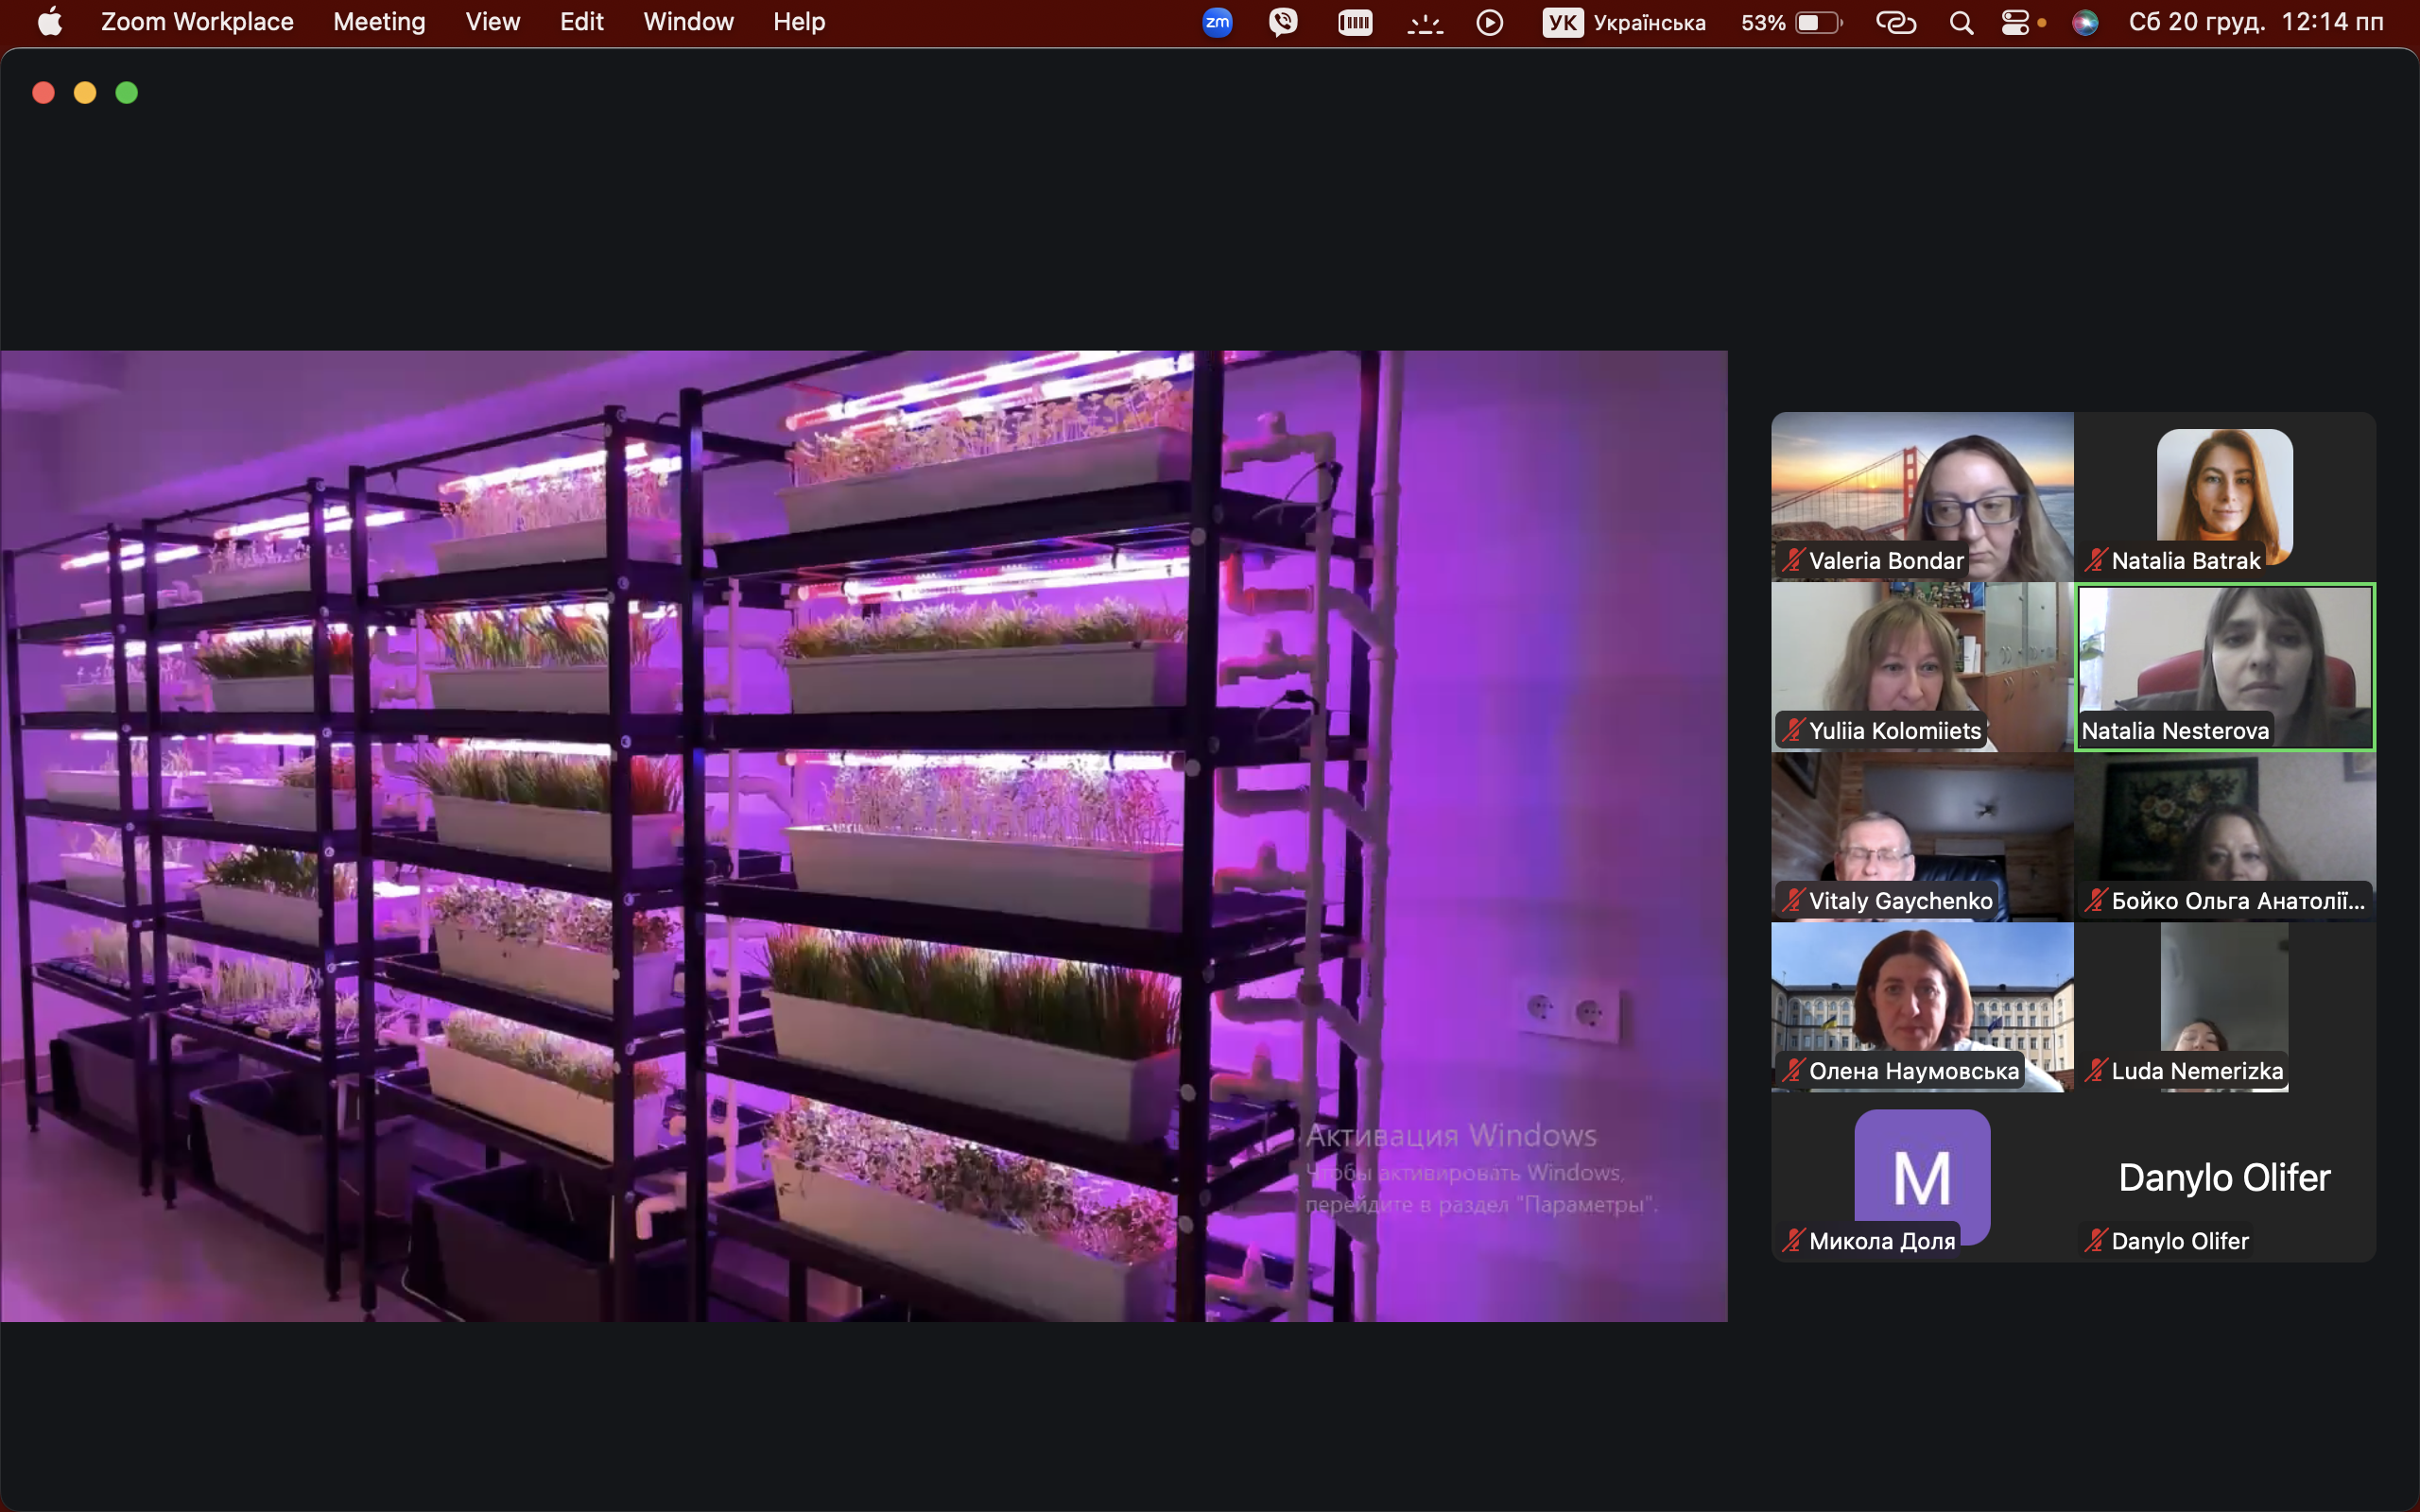Open Spotlight search magnifier icon
Image resolution: width=2420 pixels, height=1512 pixels.
pyautogui.click(x=1961, y=22)
